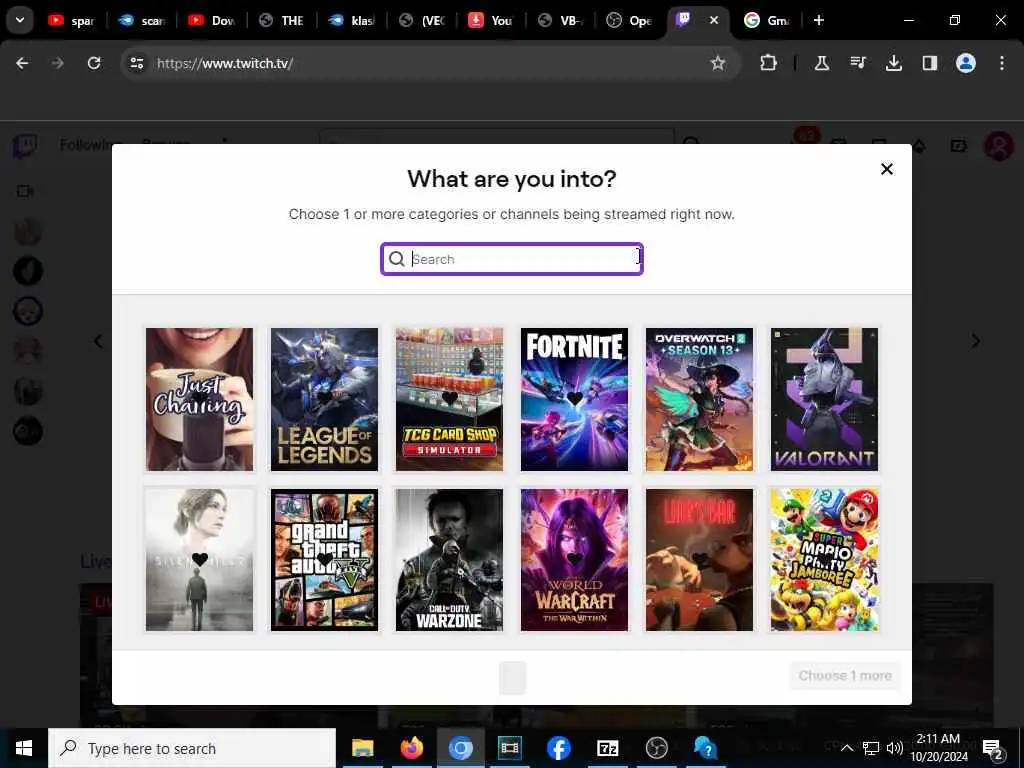This screenshot has height=768, width=1024.
Task: Open Facebook app in taskbar
Action: point(558,748)
